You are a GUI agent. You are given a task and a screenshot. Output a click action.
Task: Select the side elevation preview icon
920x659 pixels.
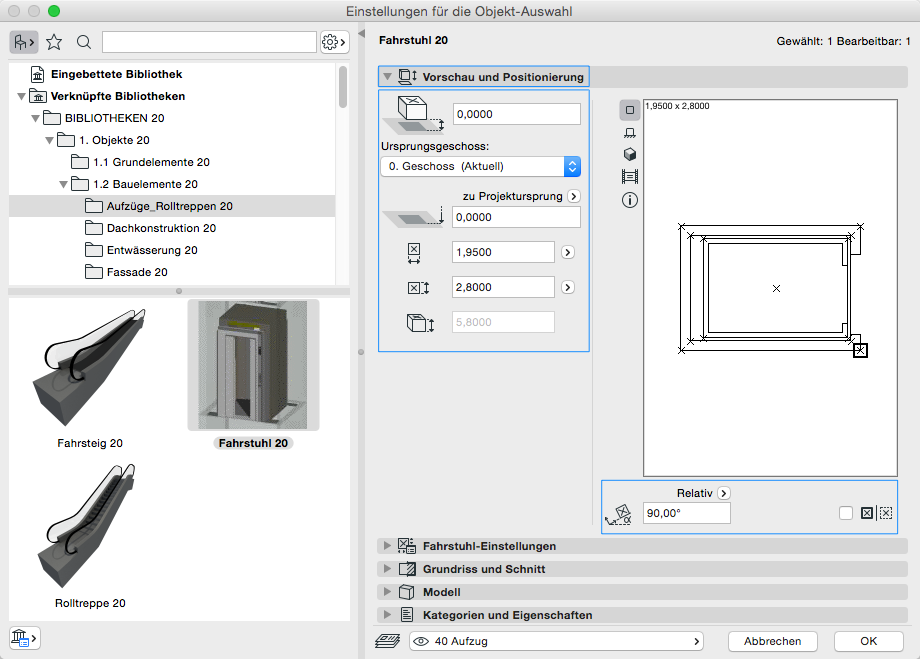[630, 132]
